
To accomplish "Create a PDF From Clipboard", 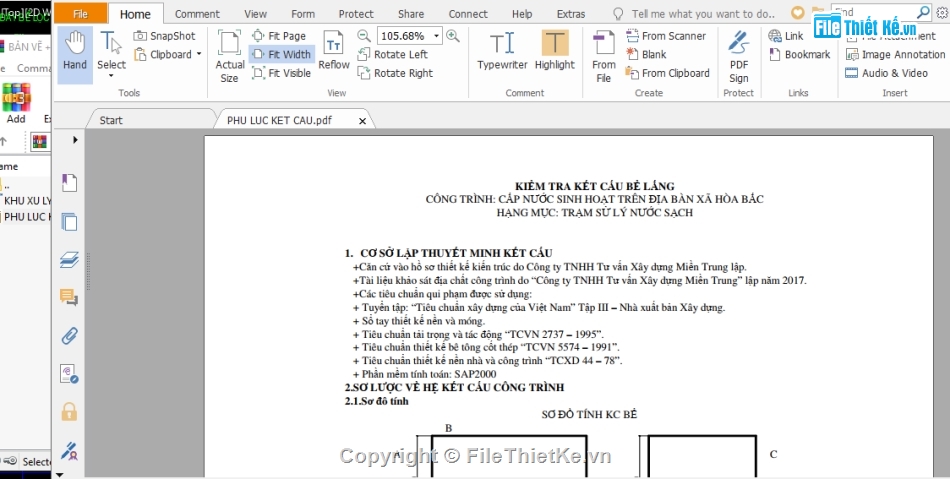I will pos(668,73).
